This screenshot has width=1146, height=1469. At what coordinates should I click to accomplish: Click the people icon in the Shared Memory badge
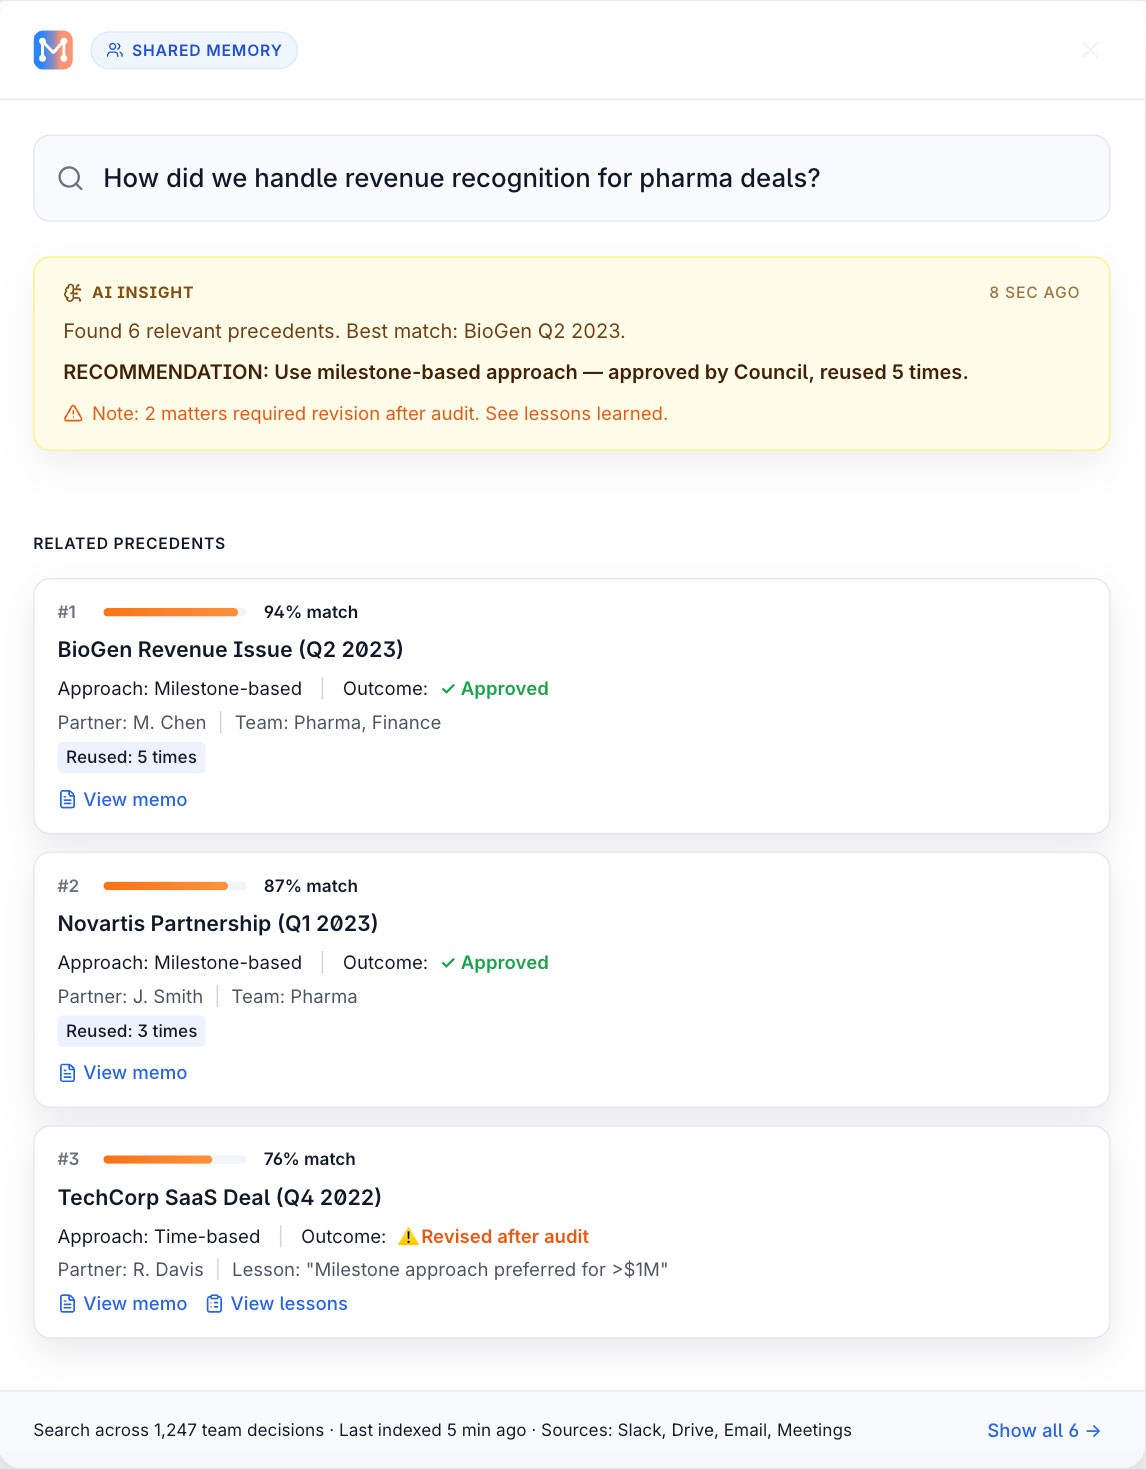point(114,49)
